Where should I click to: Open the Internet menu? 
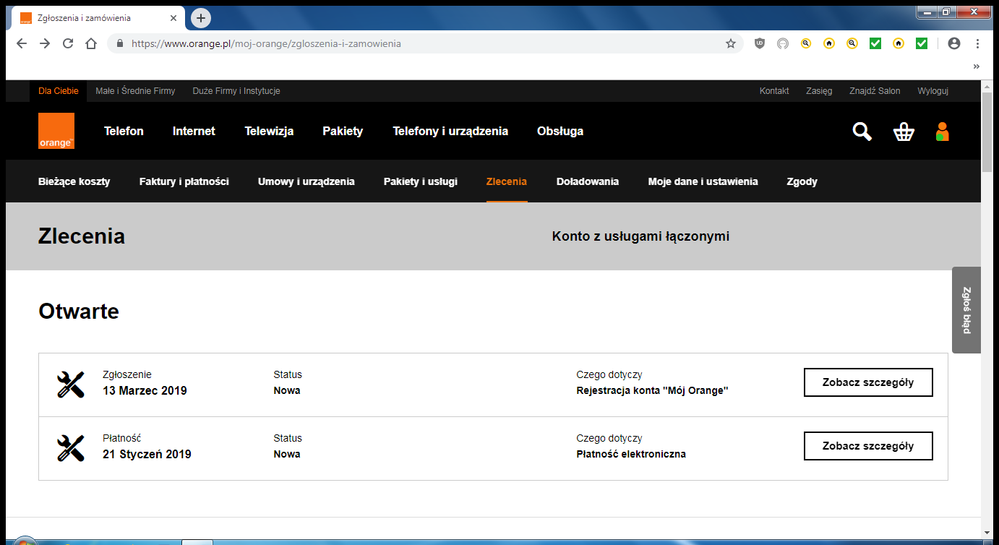[194, 131]
